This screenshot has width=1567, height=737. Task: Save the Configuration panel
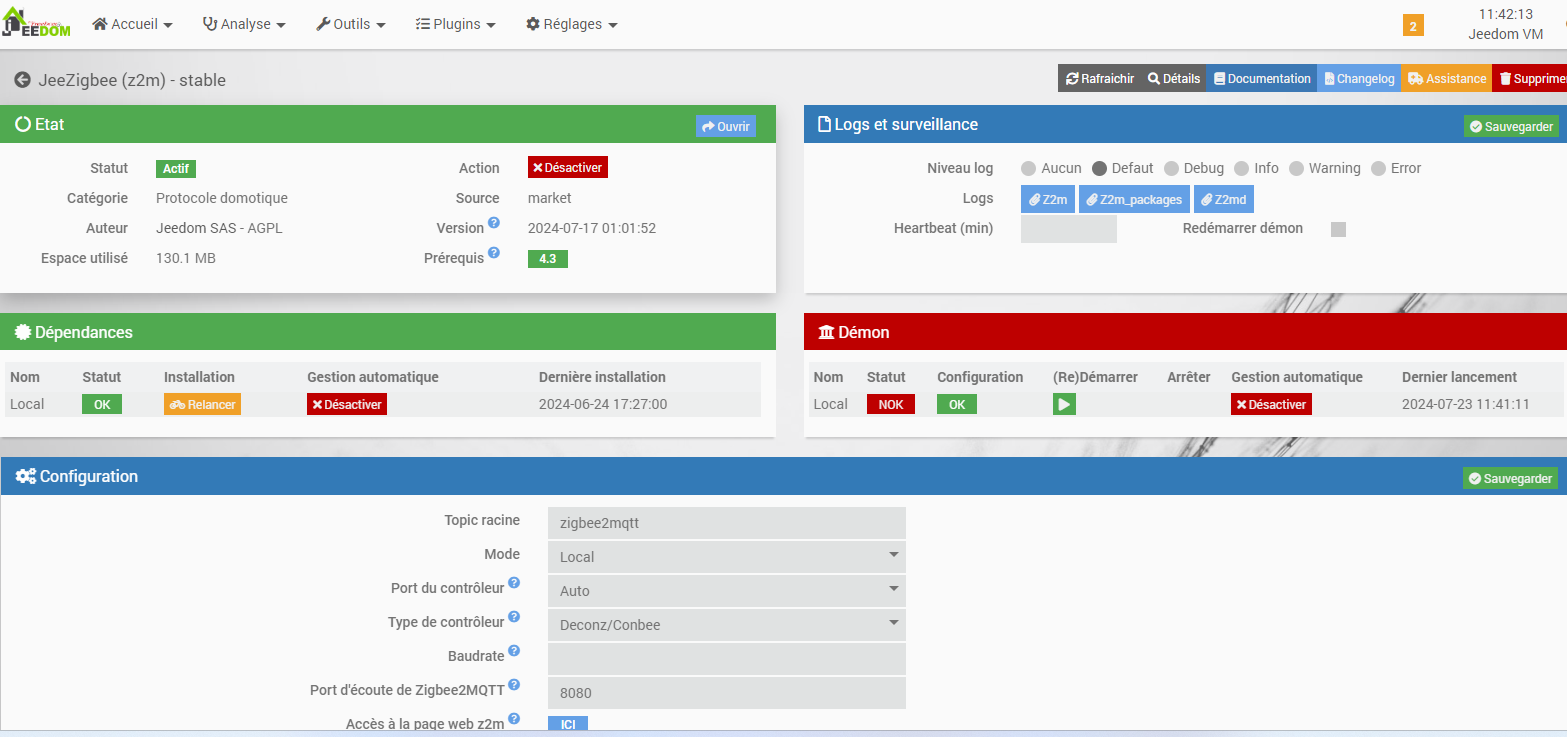coord(1511,478)
